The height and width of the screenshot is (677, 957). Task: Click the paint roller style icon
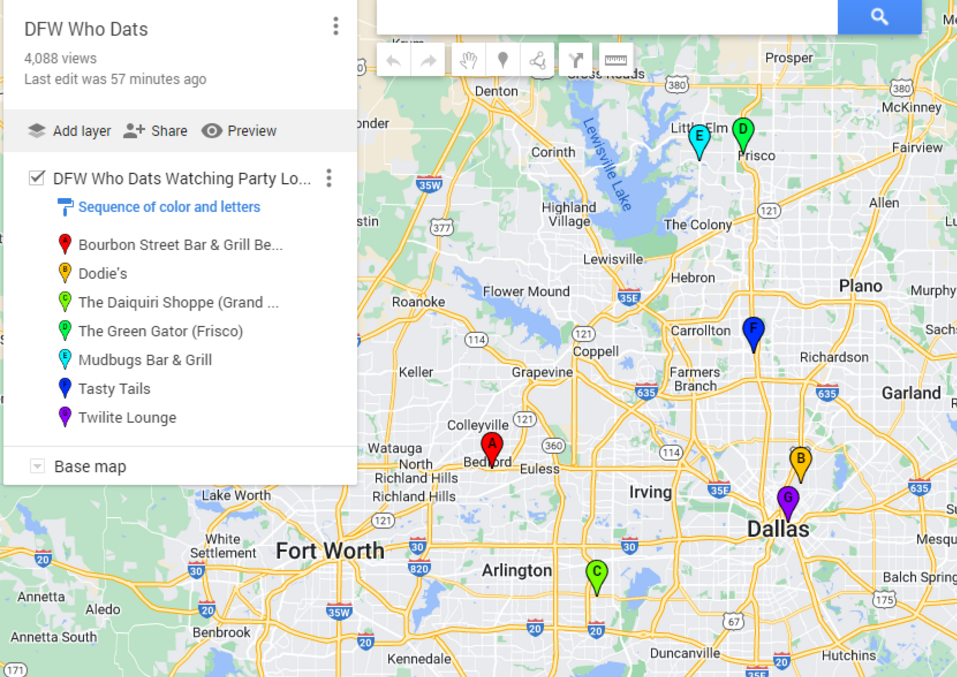(x=65, y=207)
